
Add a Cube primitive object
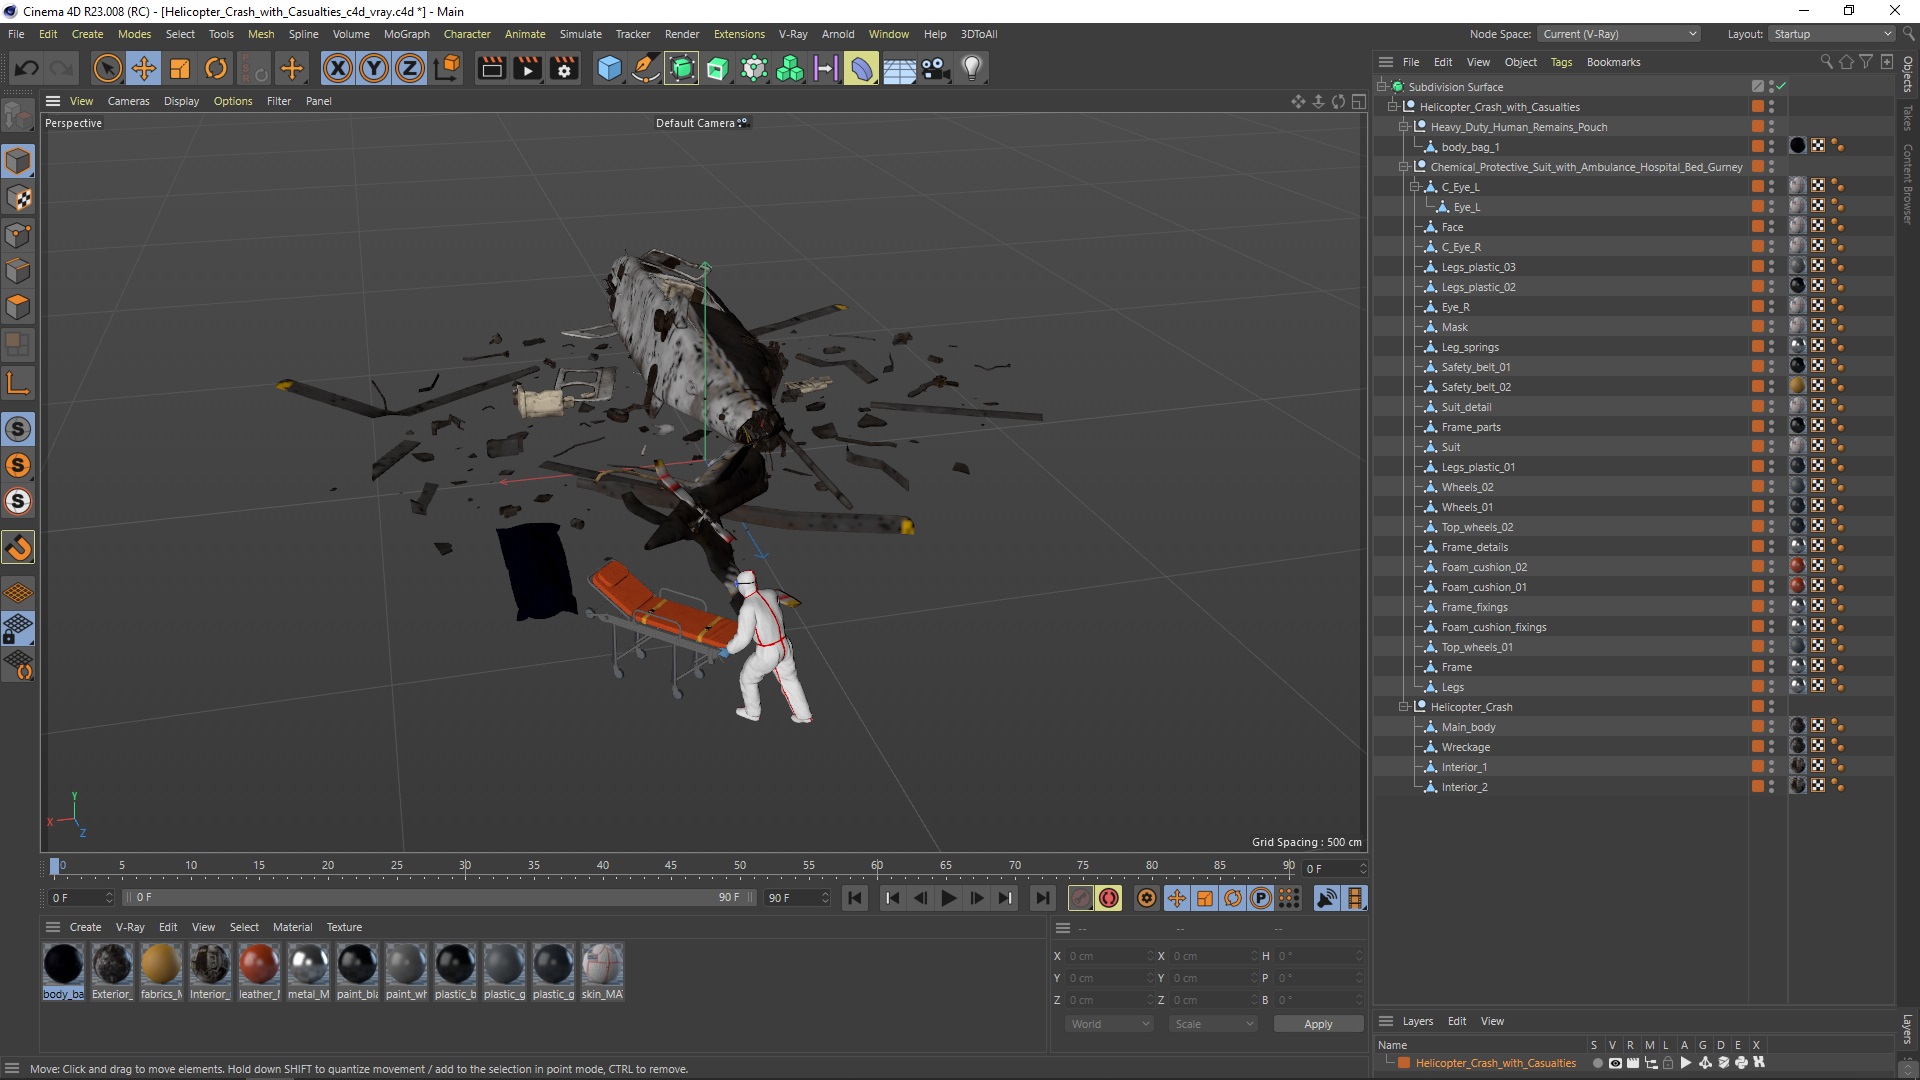(x=609, y=68)
